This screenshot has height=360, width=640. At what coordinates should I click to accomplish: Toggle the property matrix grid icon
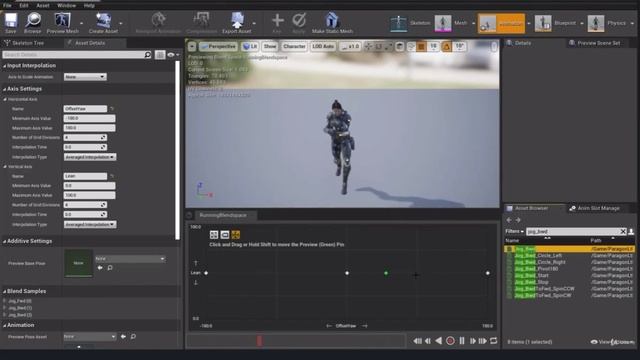[160, 54]
